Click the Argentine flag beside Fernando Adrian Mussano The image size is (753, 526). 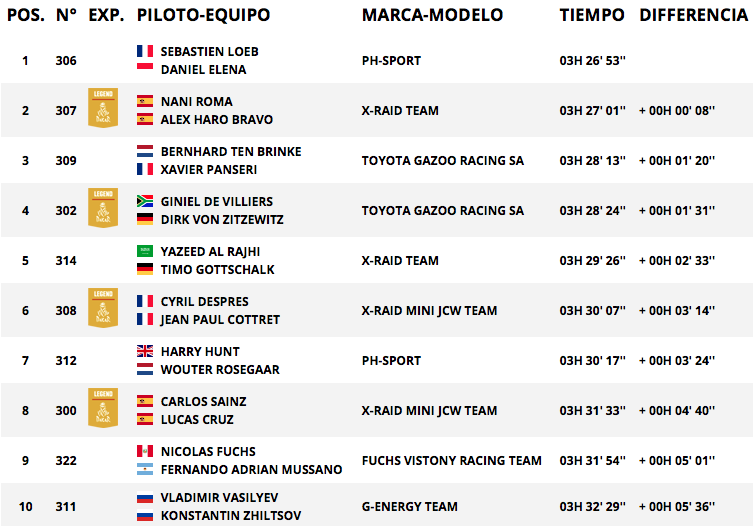pyautogui.click(x=145, y=469)
